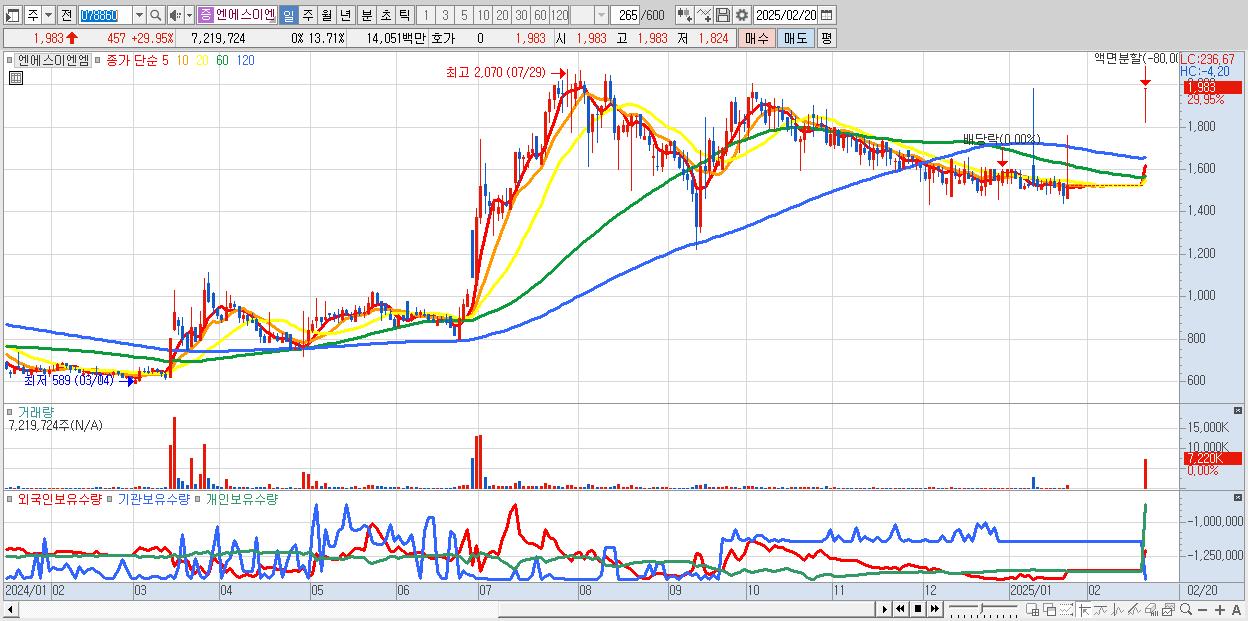This screenshot has width=1248, height=621.
Task: Choose the 10 interval button
Action: point(483,15)
